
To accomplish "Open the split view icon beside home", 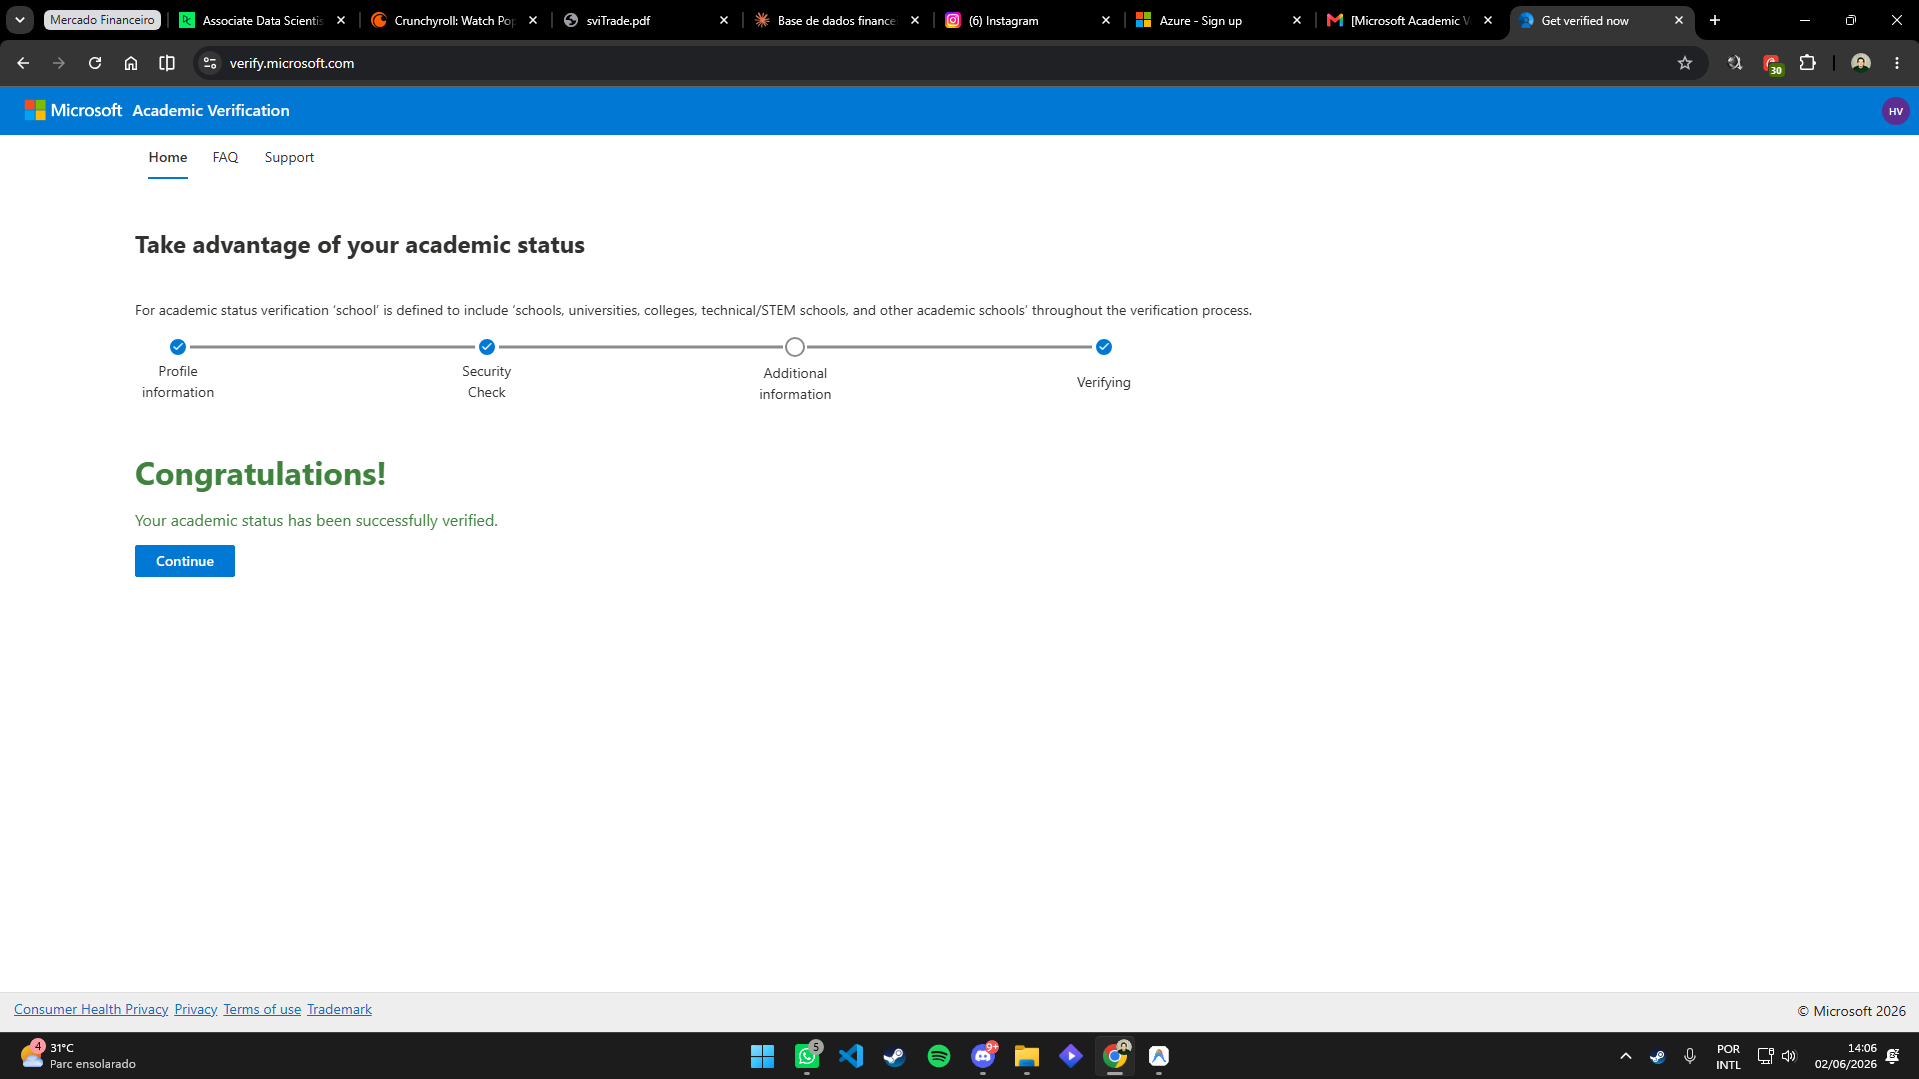I will (x=167, y=63).
